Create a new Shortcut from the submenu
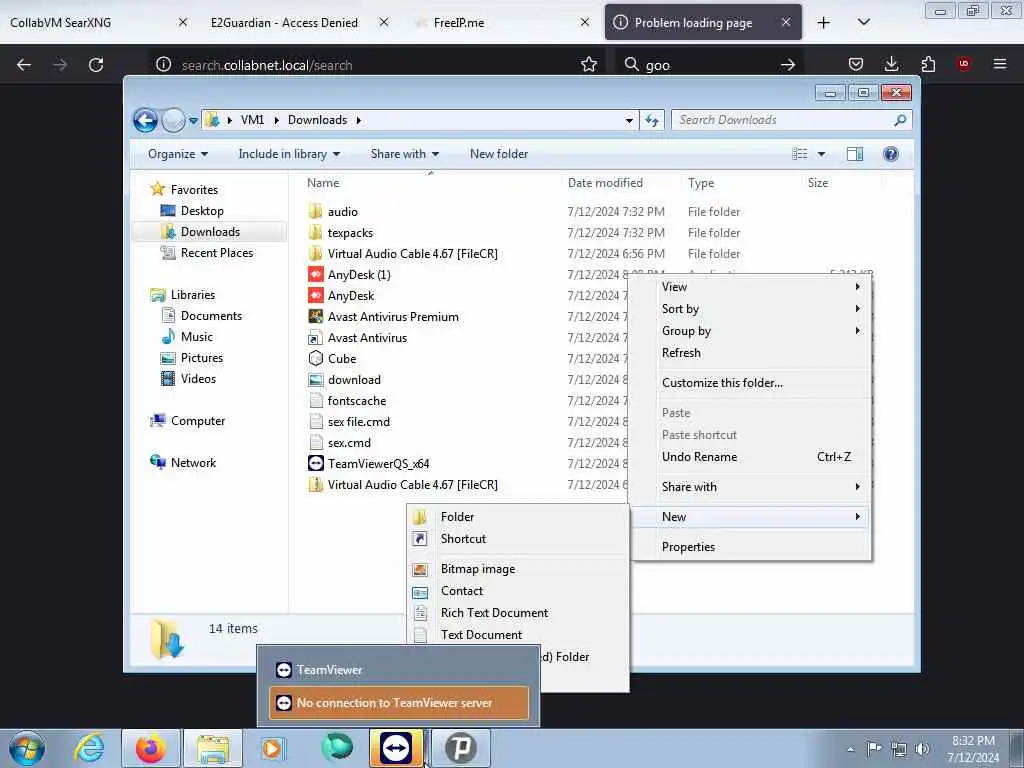 [x=517, y=539]
